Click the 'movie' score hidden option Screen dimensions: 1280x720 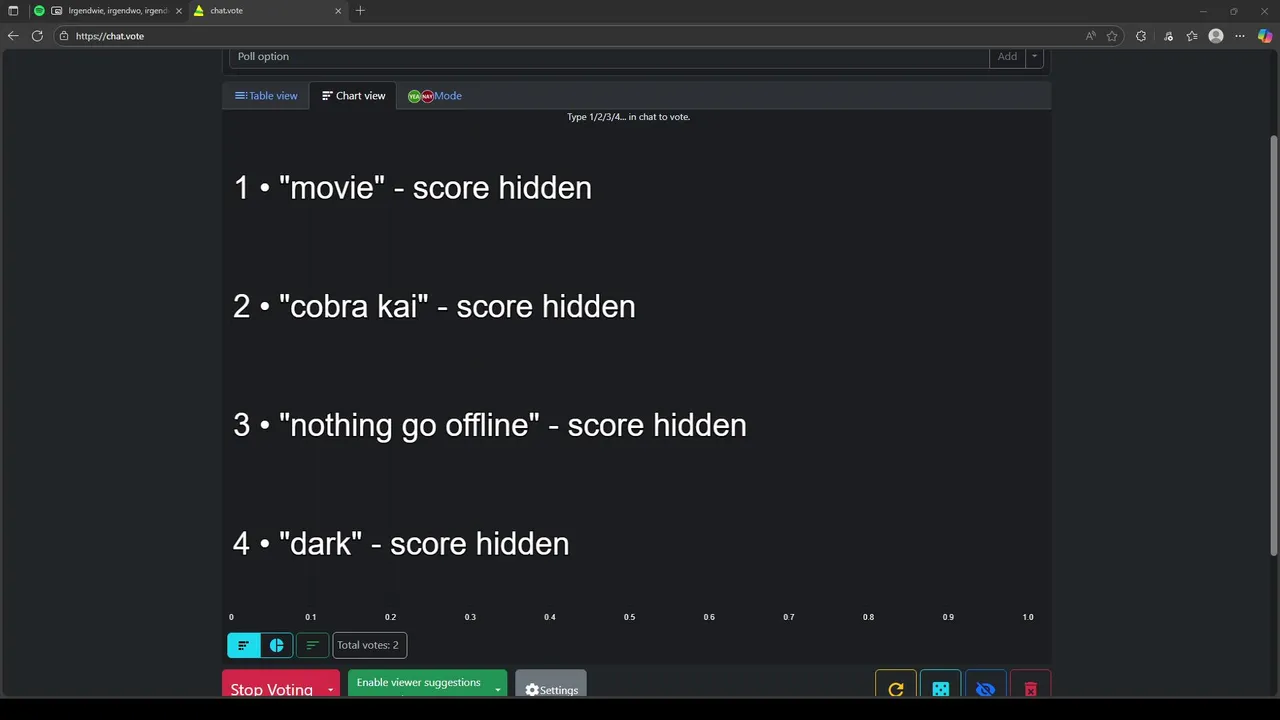(x=412, y=188)
